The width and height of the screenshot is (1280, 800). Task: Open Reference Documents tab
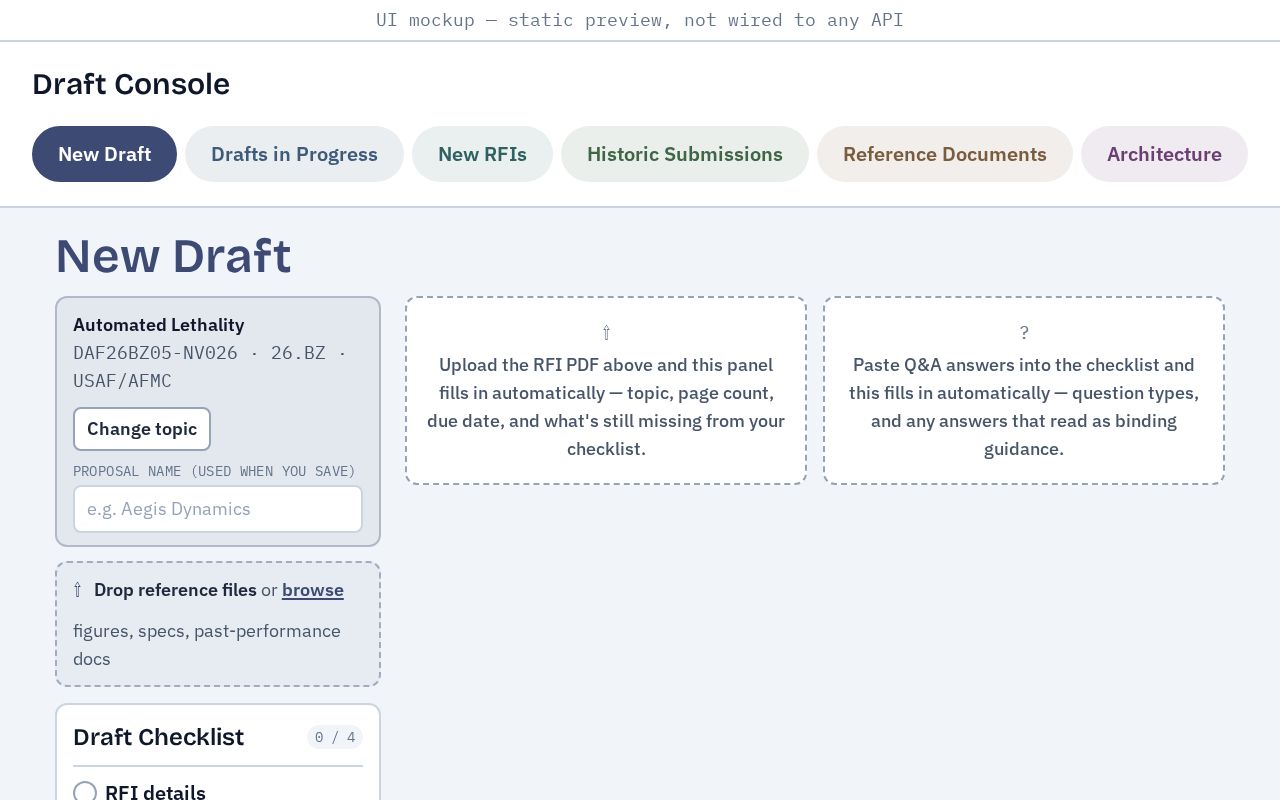(944, 154)
